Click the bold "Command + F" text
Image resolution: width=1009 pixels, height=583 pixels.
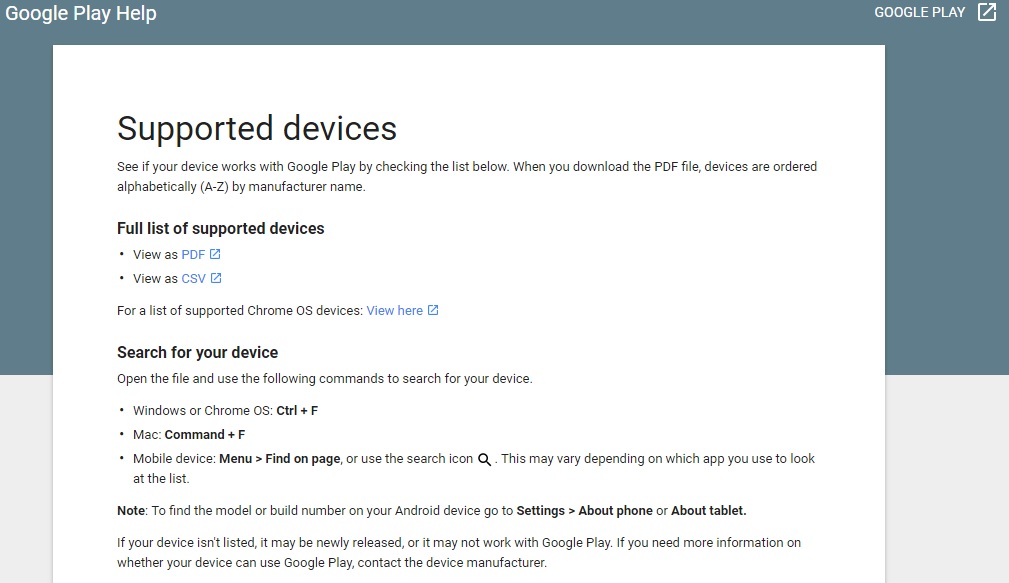tap(205, 435)
